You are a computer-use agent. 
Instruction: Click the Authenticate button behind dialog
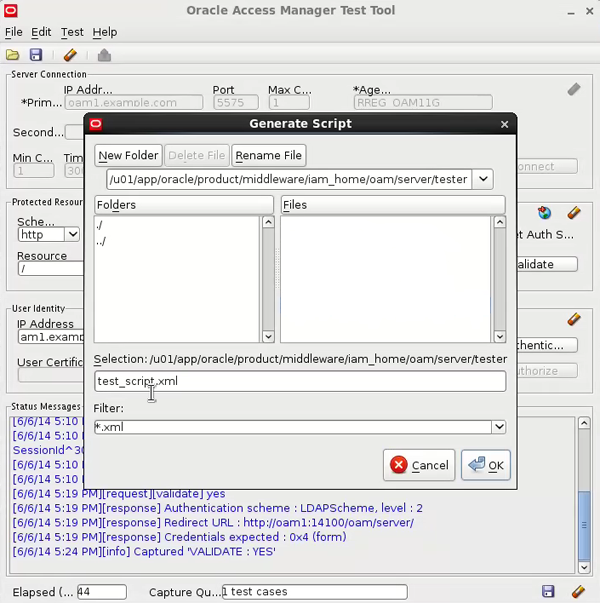(546, 345)
